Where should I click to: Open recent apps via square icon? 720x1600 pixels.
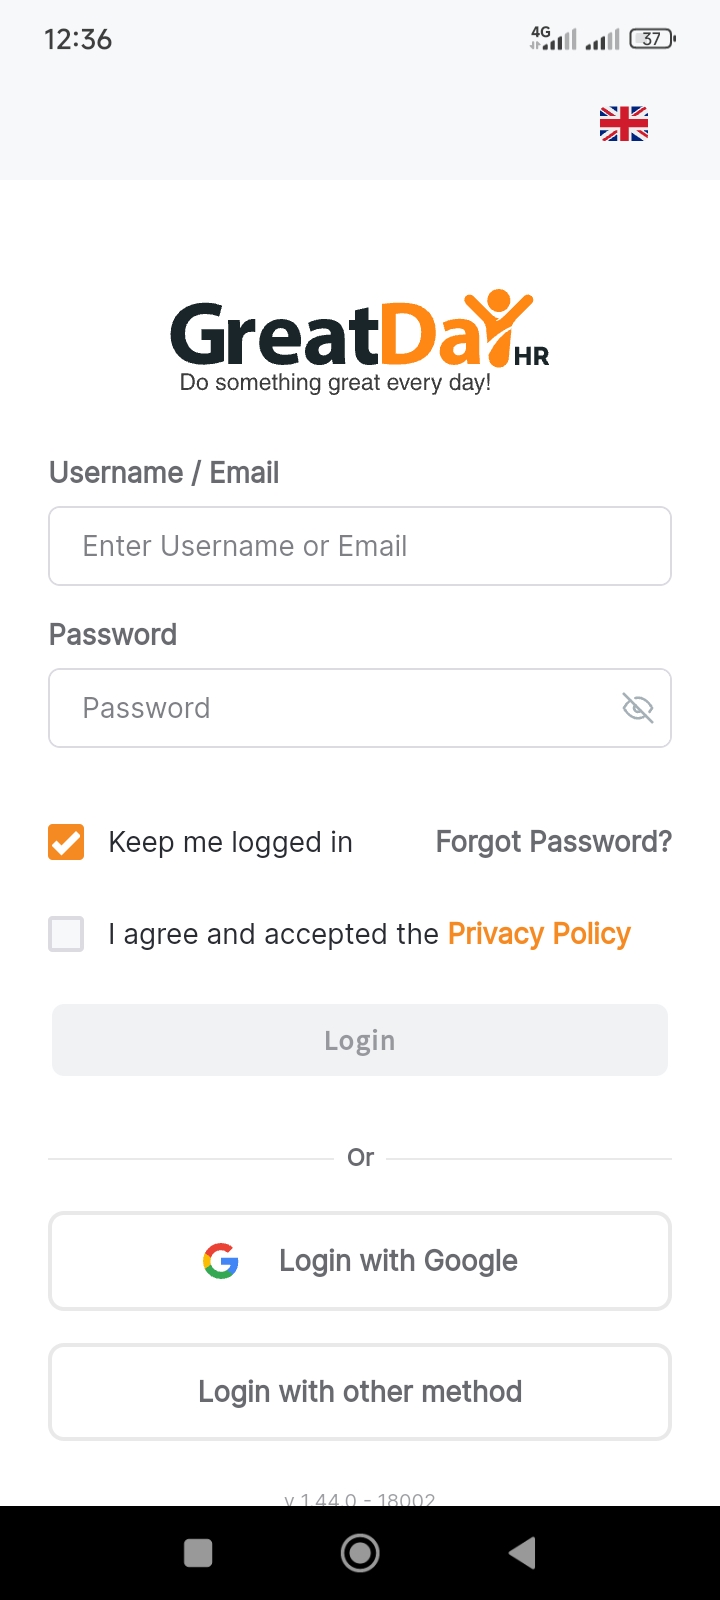[x=198, y=1553]
